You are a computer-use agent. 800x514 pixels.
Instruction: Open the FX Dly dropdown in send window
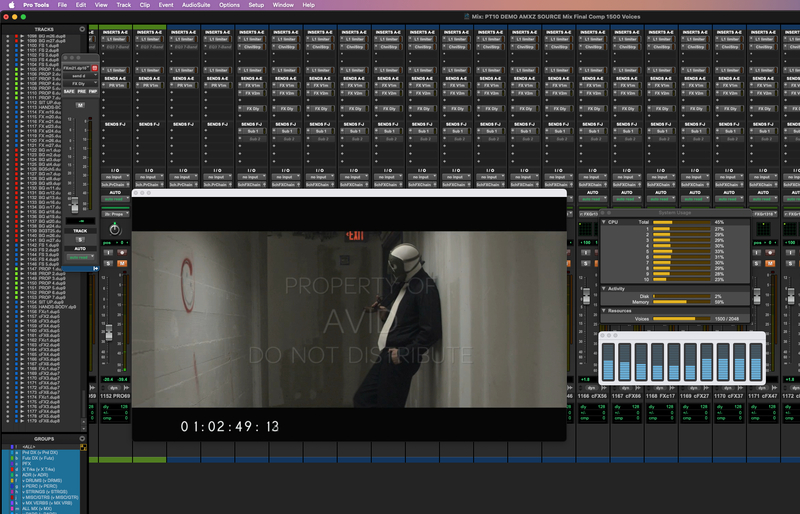[x=80, y=83]
